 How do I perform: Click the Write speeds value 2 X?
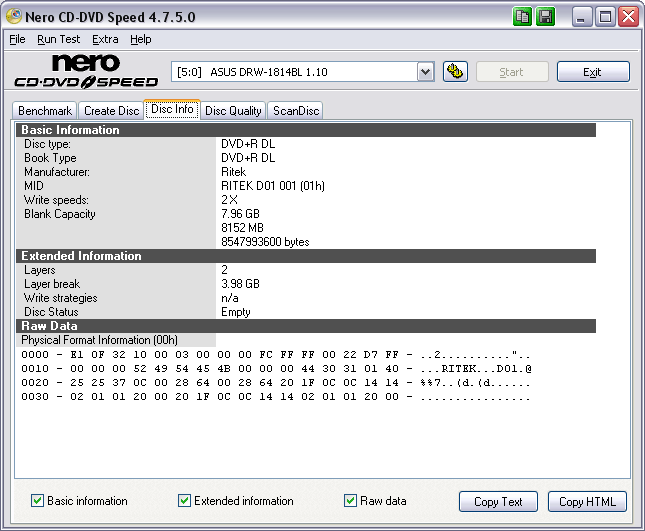(229, 200)
